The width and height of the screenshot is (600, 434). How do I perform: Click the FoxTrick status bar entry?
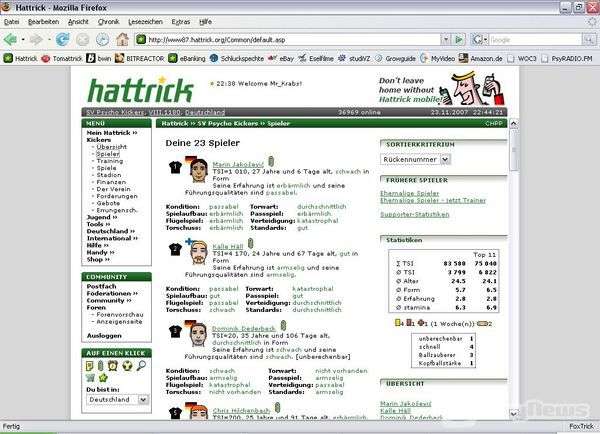(x=581, y=426)
